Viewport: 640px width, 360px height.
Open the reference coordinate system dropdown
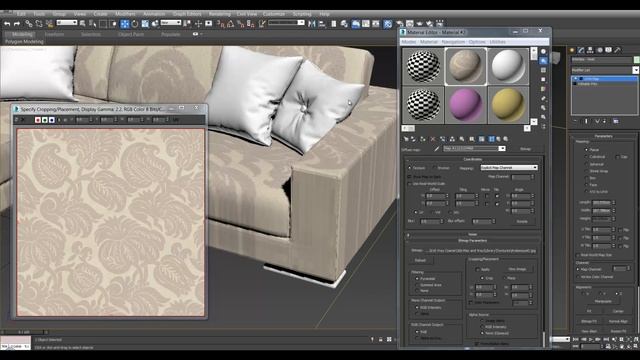(x=171, y=23)
